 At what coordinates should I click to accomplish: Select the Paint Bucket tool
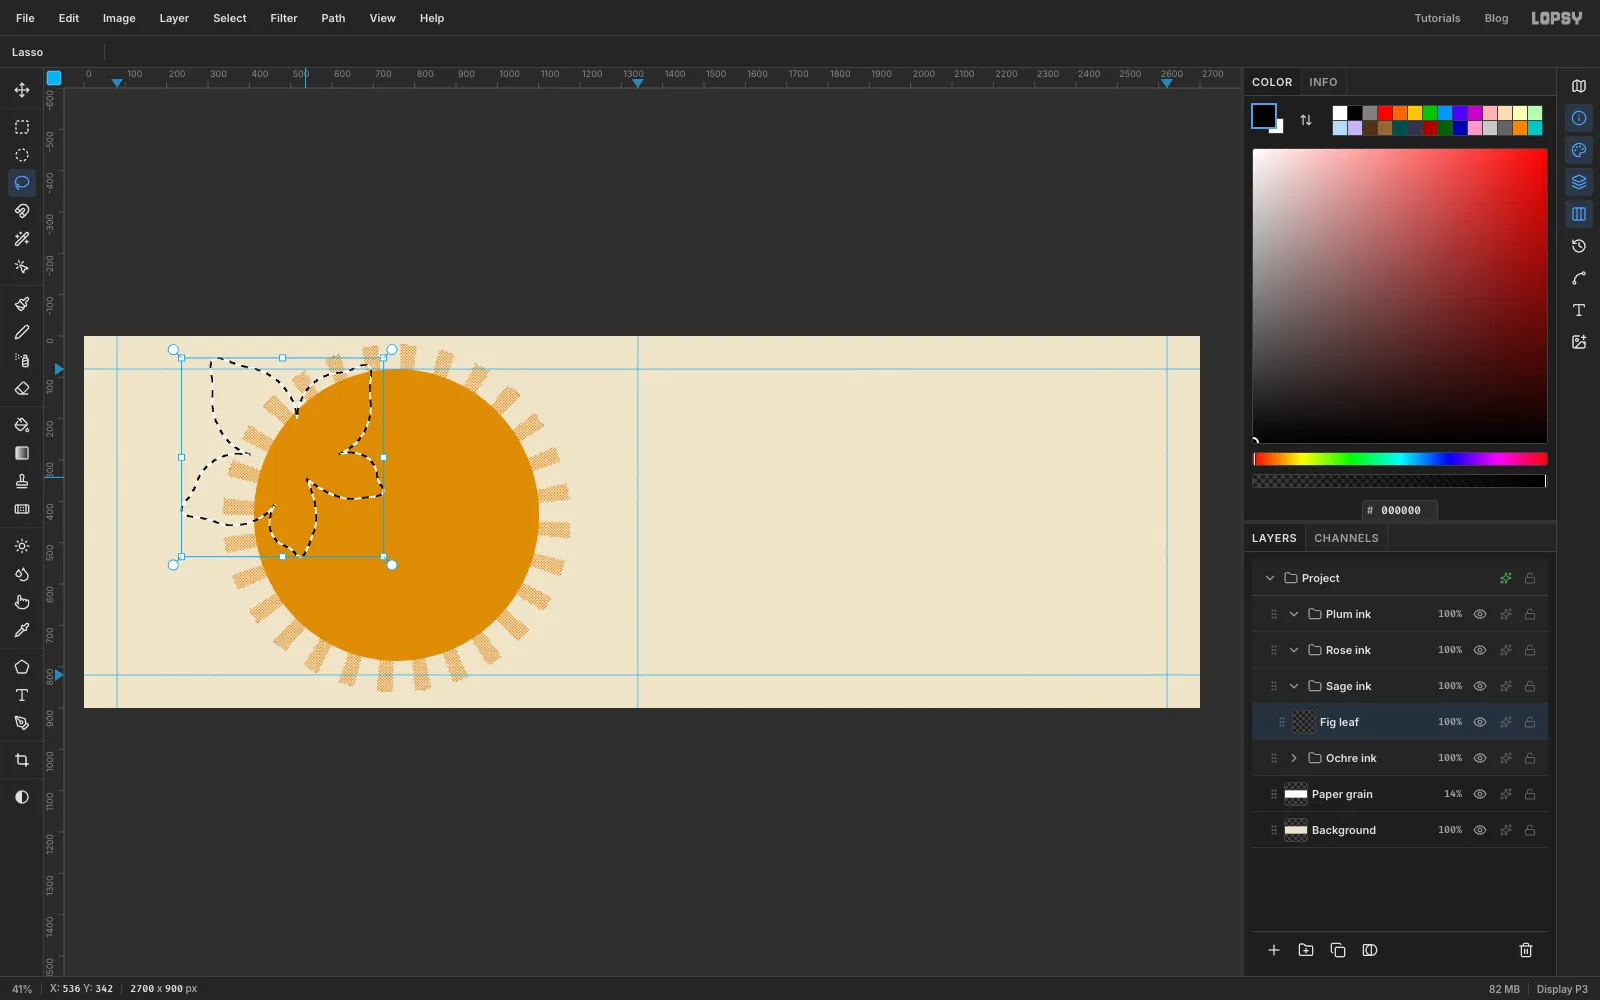pos(22,425)
